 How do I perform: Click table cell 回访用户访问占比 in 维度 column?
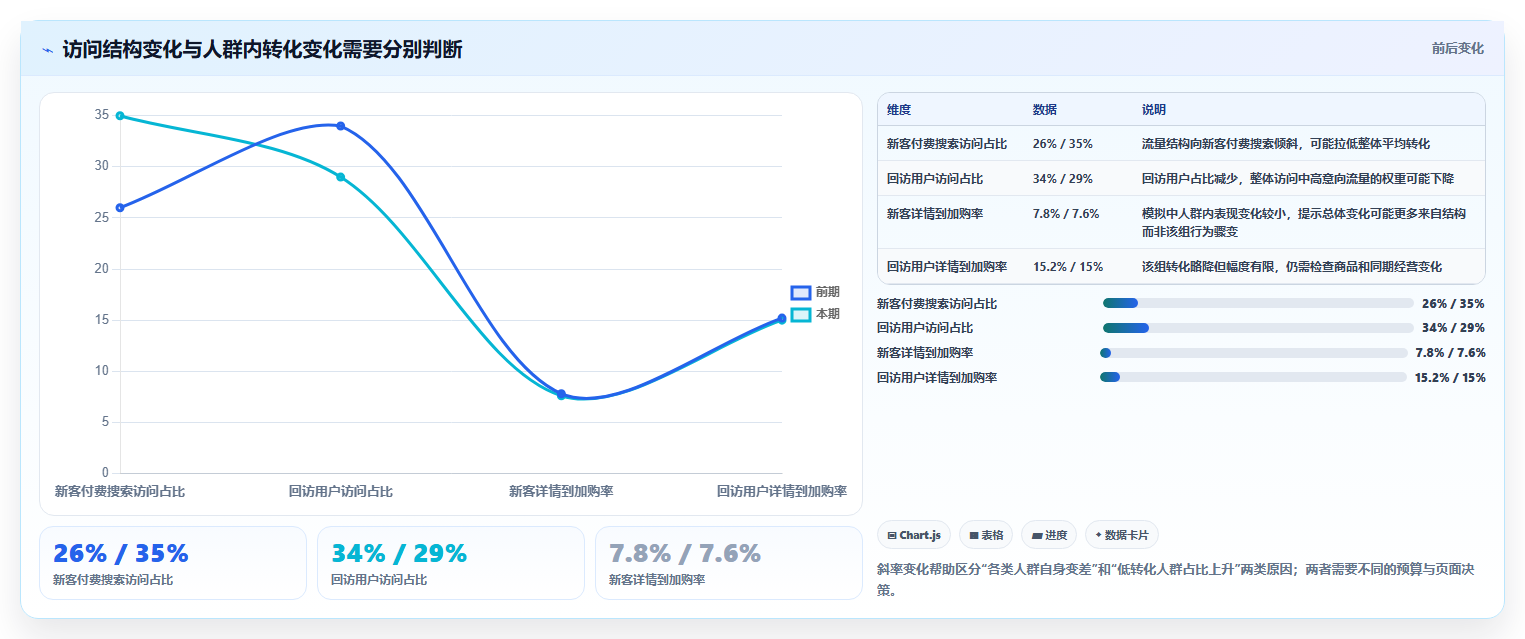coord(935,178)
